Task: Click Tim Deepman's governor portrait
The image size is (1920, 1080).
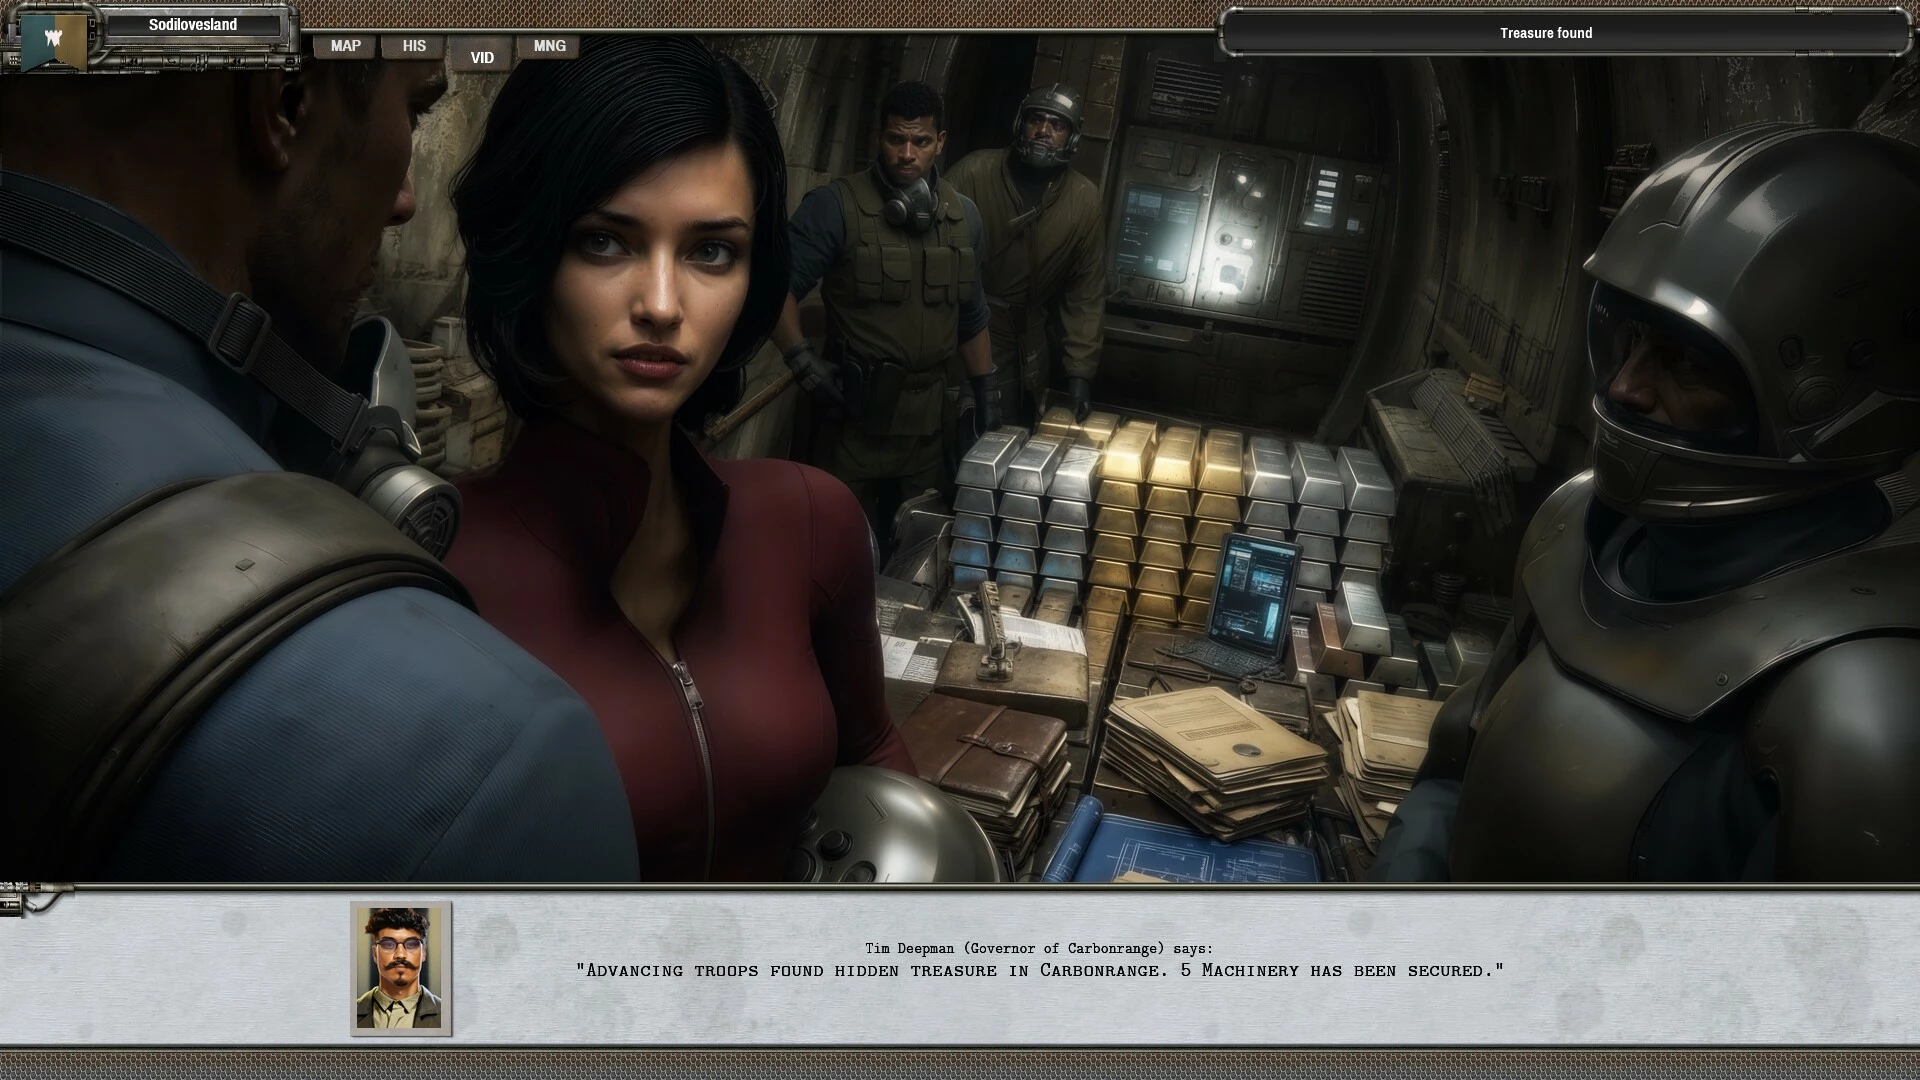Action: (x=401, y=967)
